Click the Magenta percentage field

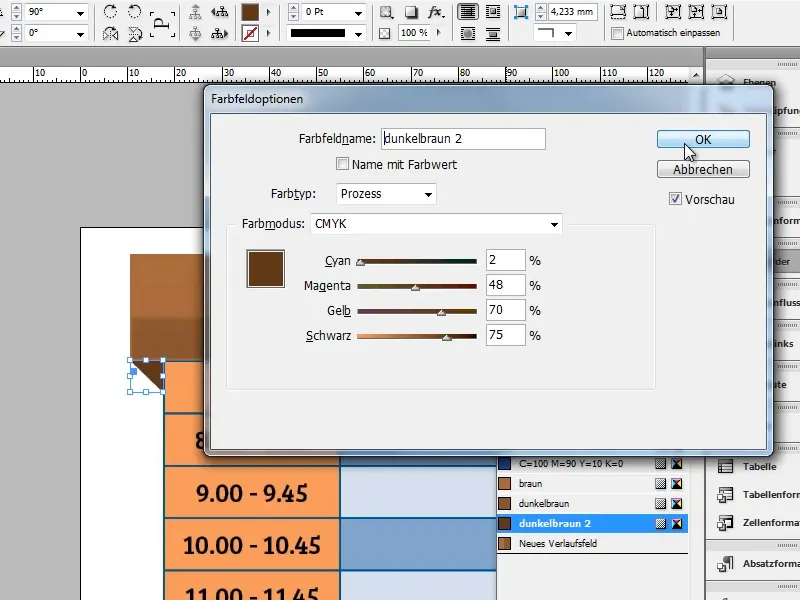tap(506, 285)
